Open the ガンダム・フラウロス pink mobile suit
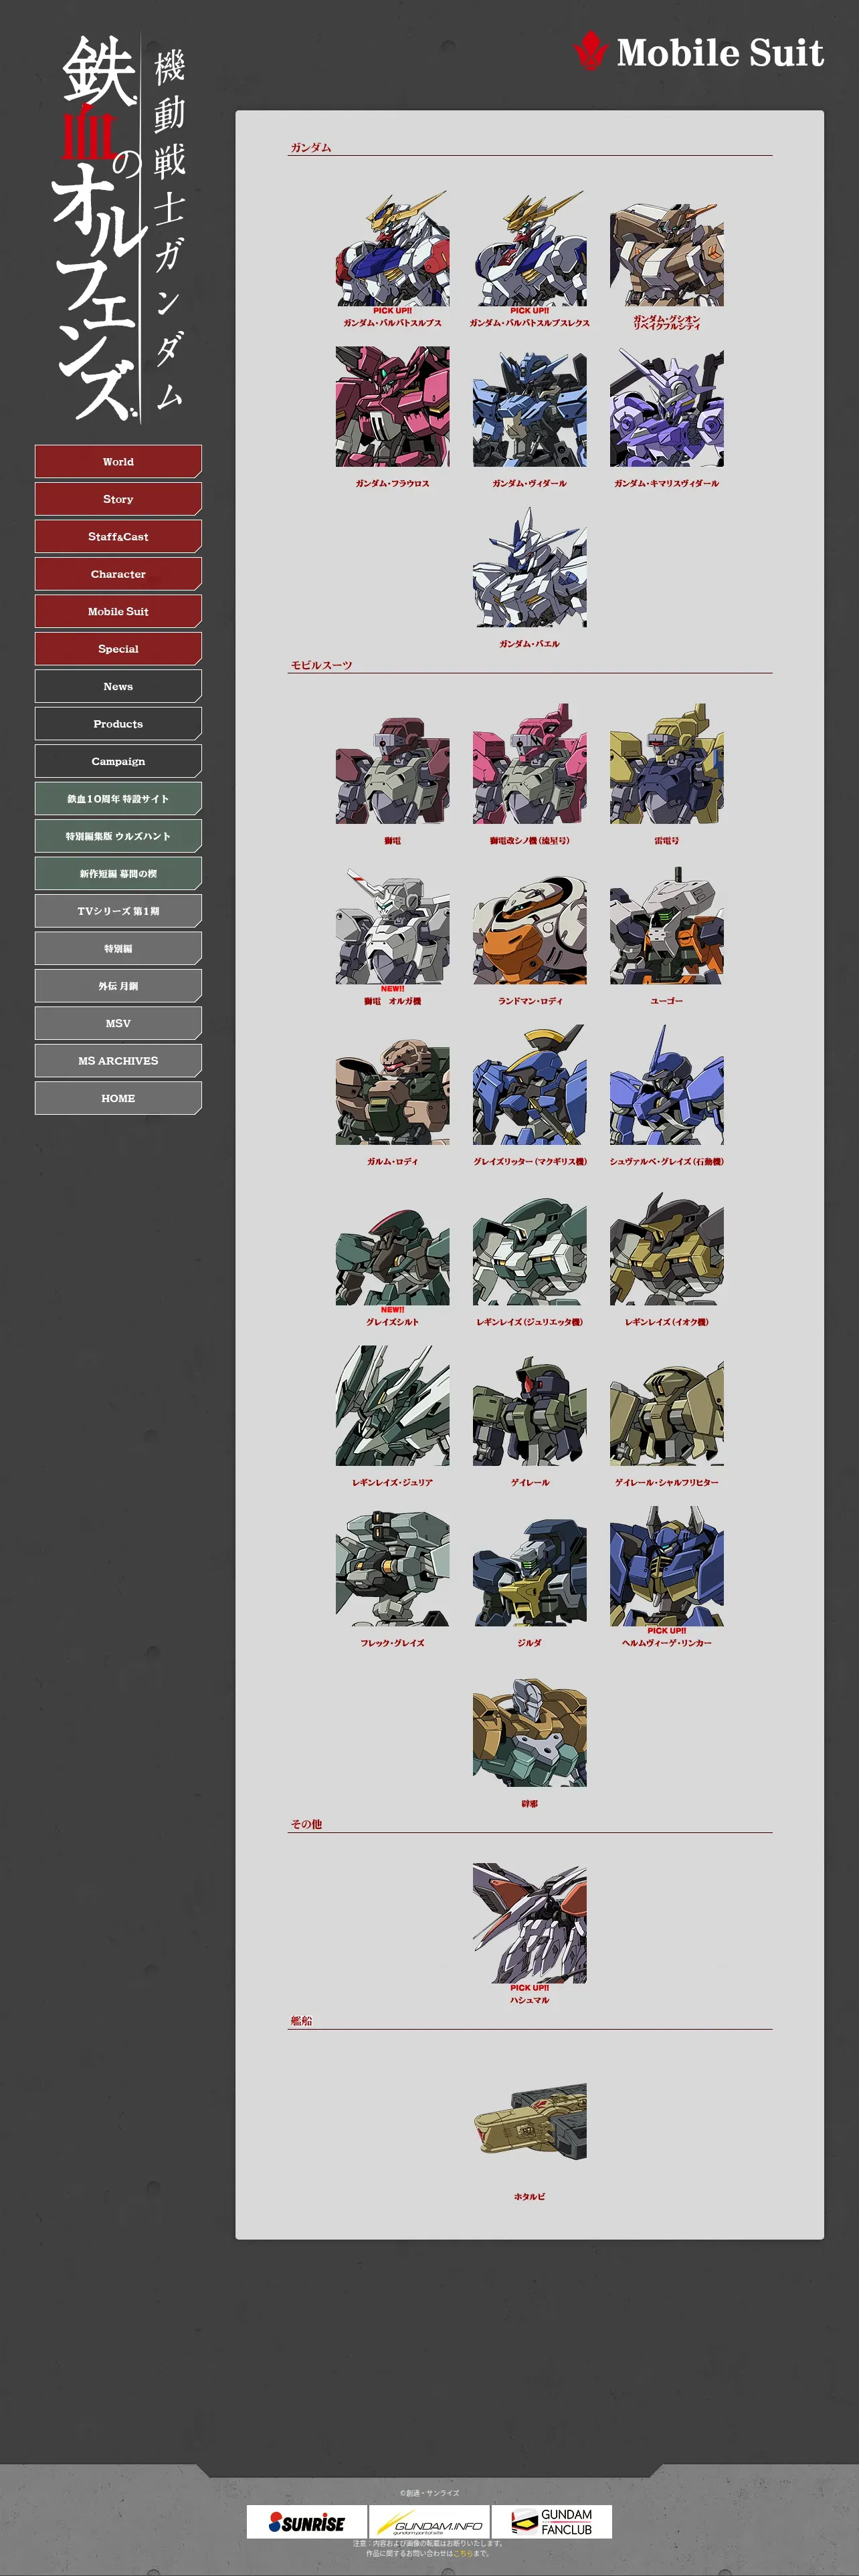The width and height of the screenshot is (859, 2576). [392, 407]
